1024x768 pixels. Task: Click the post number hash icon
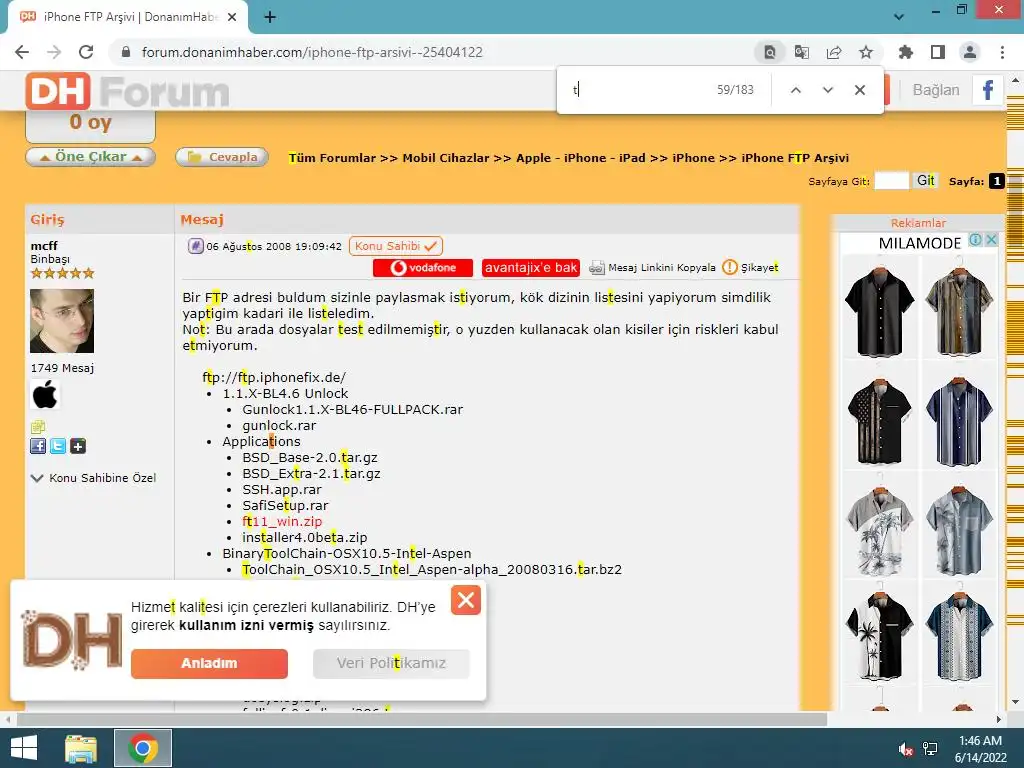click(195, 246)
